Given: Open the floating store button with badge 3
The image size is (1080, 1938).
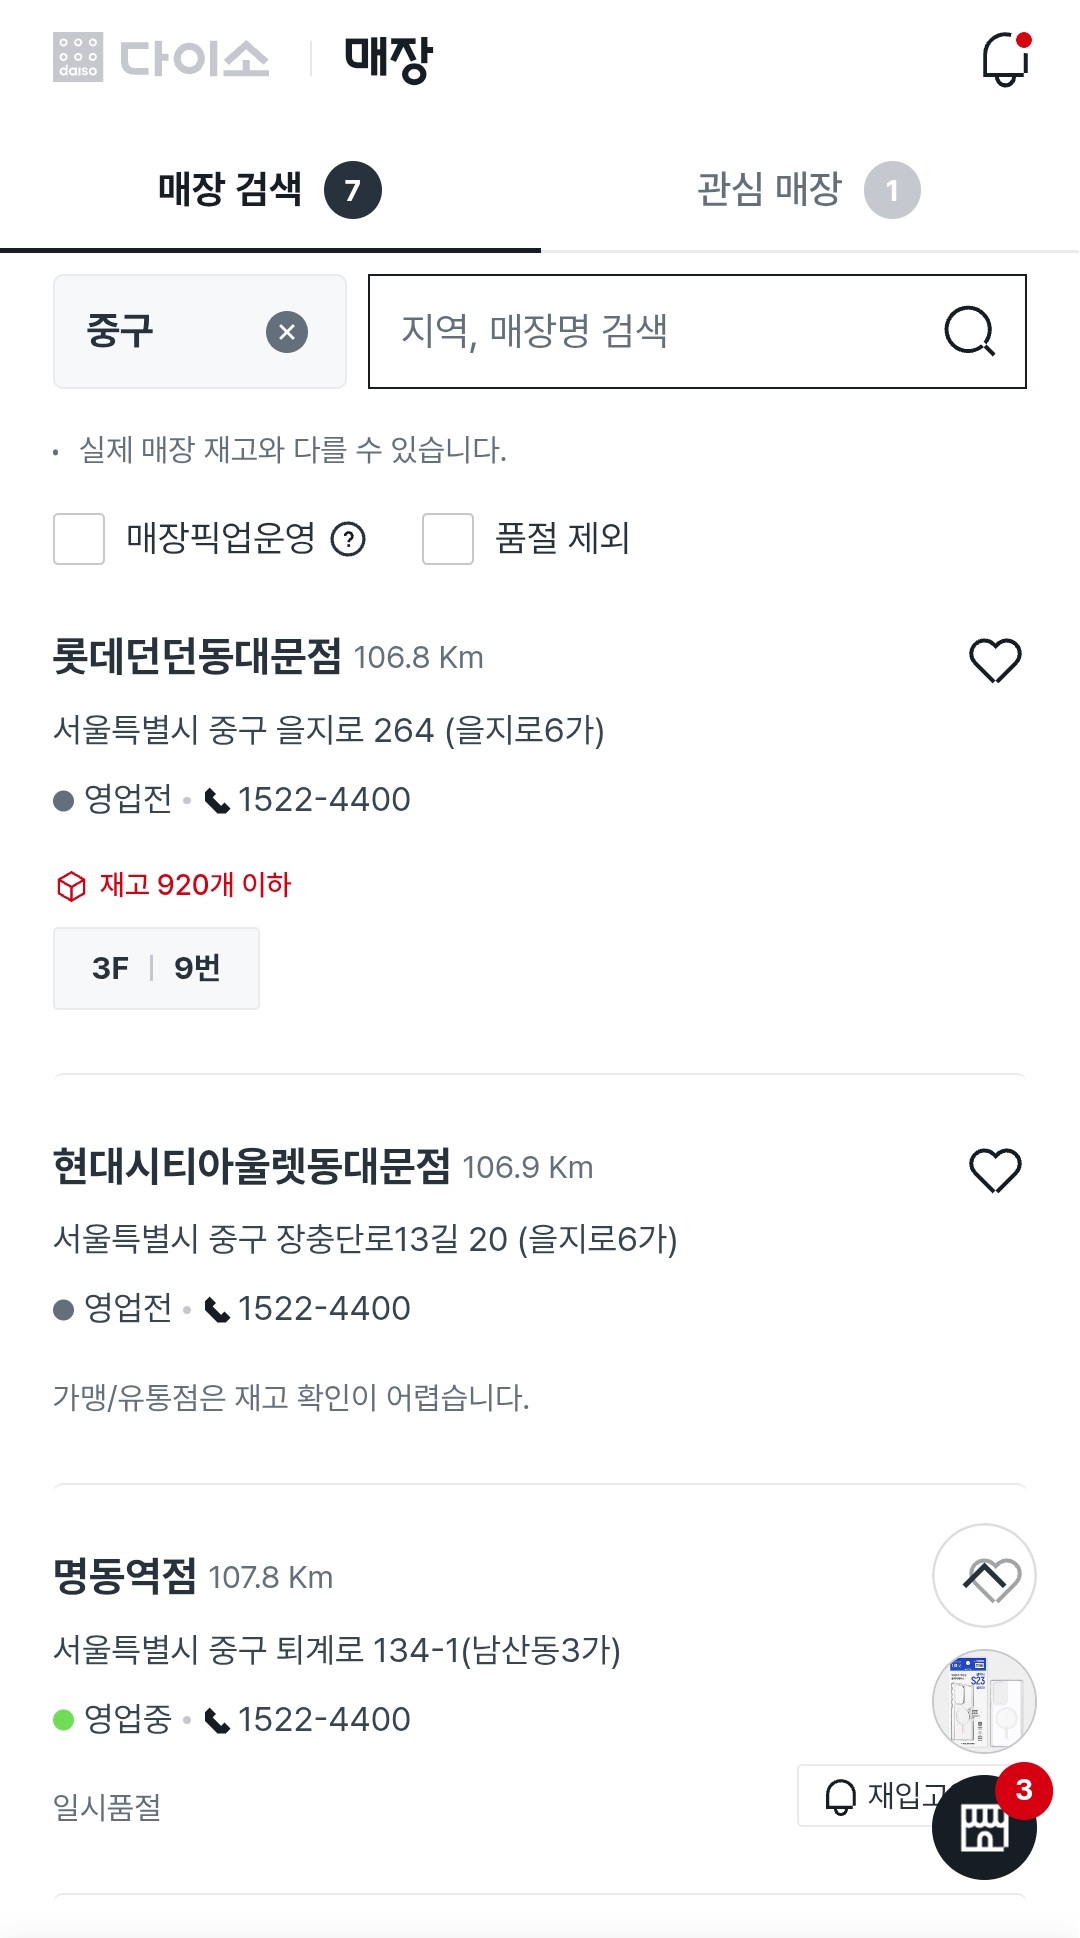Looking at the screenshot, I should 984,1827.
